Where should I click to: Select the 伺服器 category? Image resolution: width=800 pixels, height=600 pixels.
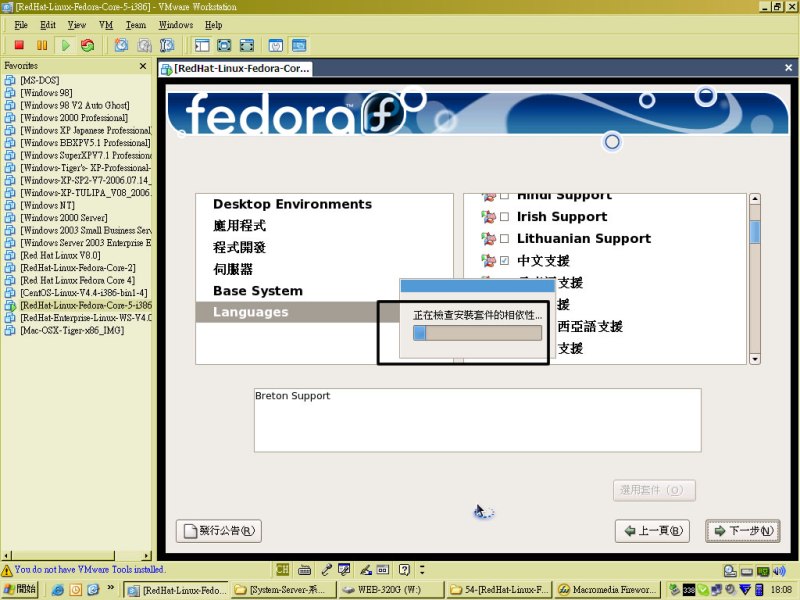(233, 269)
